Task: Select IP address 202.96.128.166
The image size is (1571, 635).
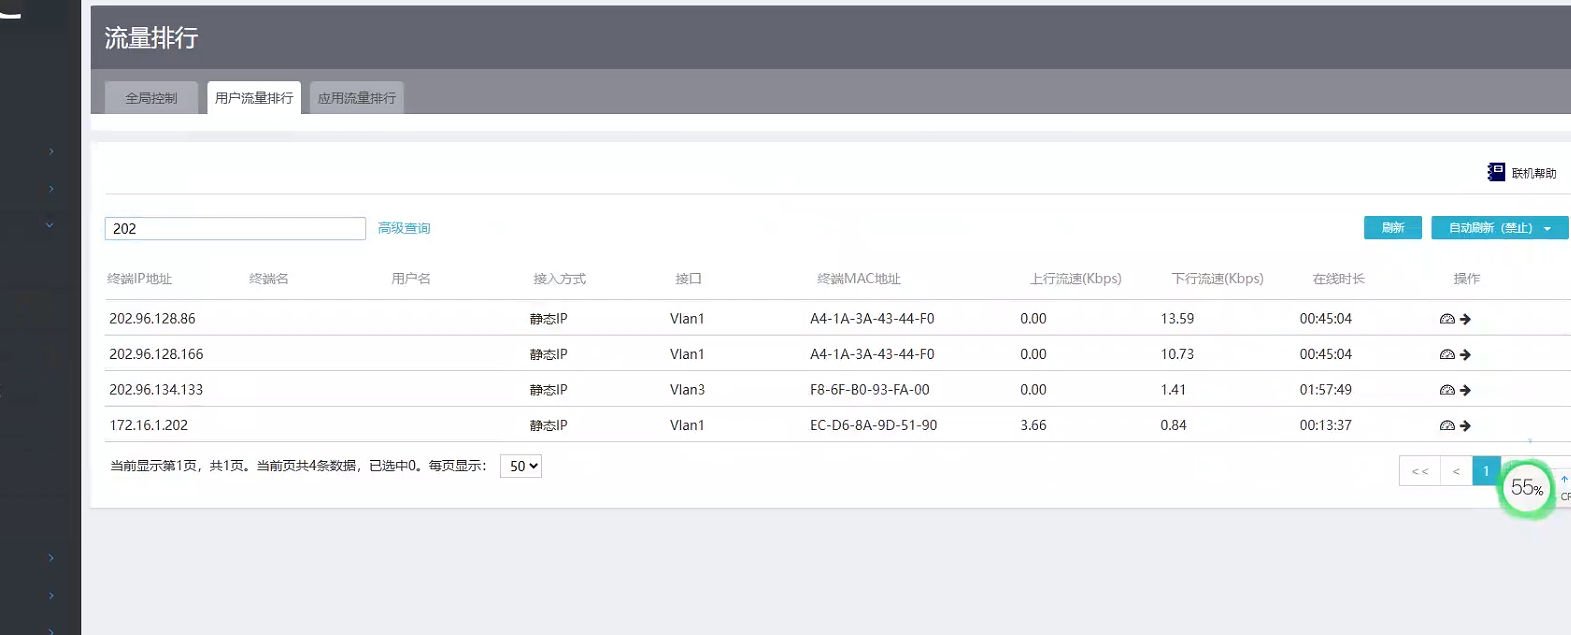Action: [x=156, y=354]
